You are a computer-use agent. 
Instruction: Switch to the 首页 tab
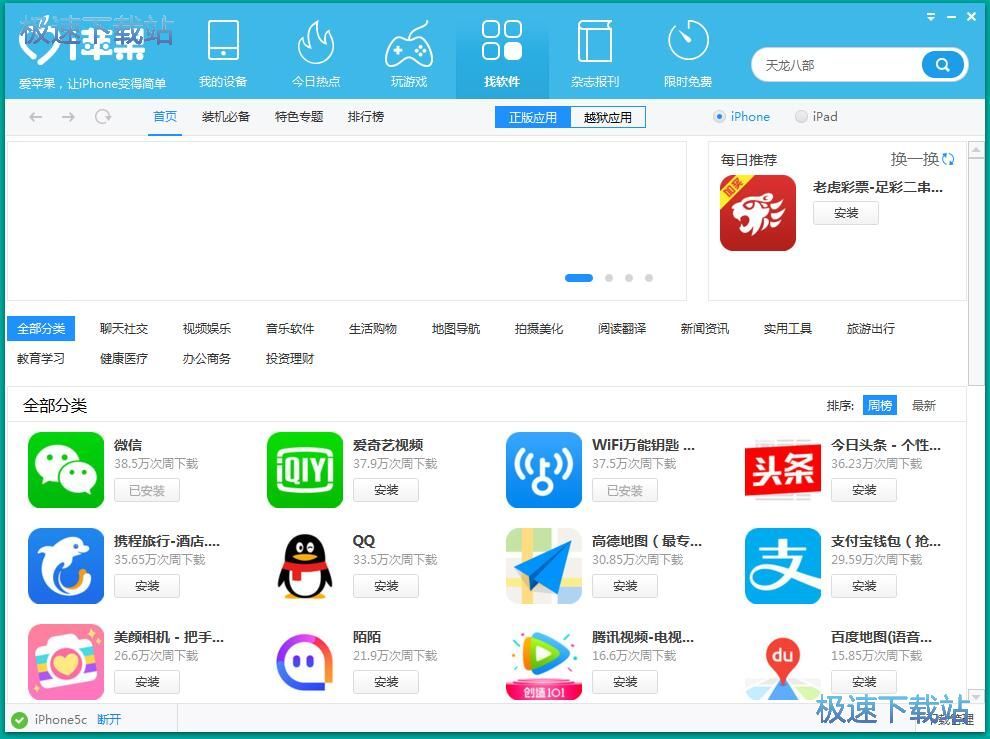165,117
